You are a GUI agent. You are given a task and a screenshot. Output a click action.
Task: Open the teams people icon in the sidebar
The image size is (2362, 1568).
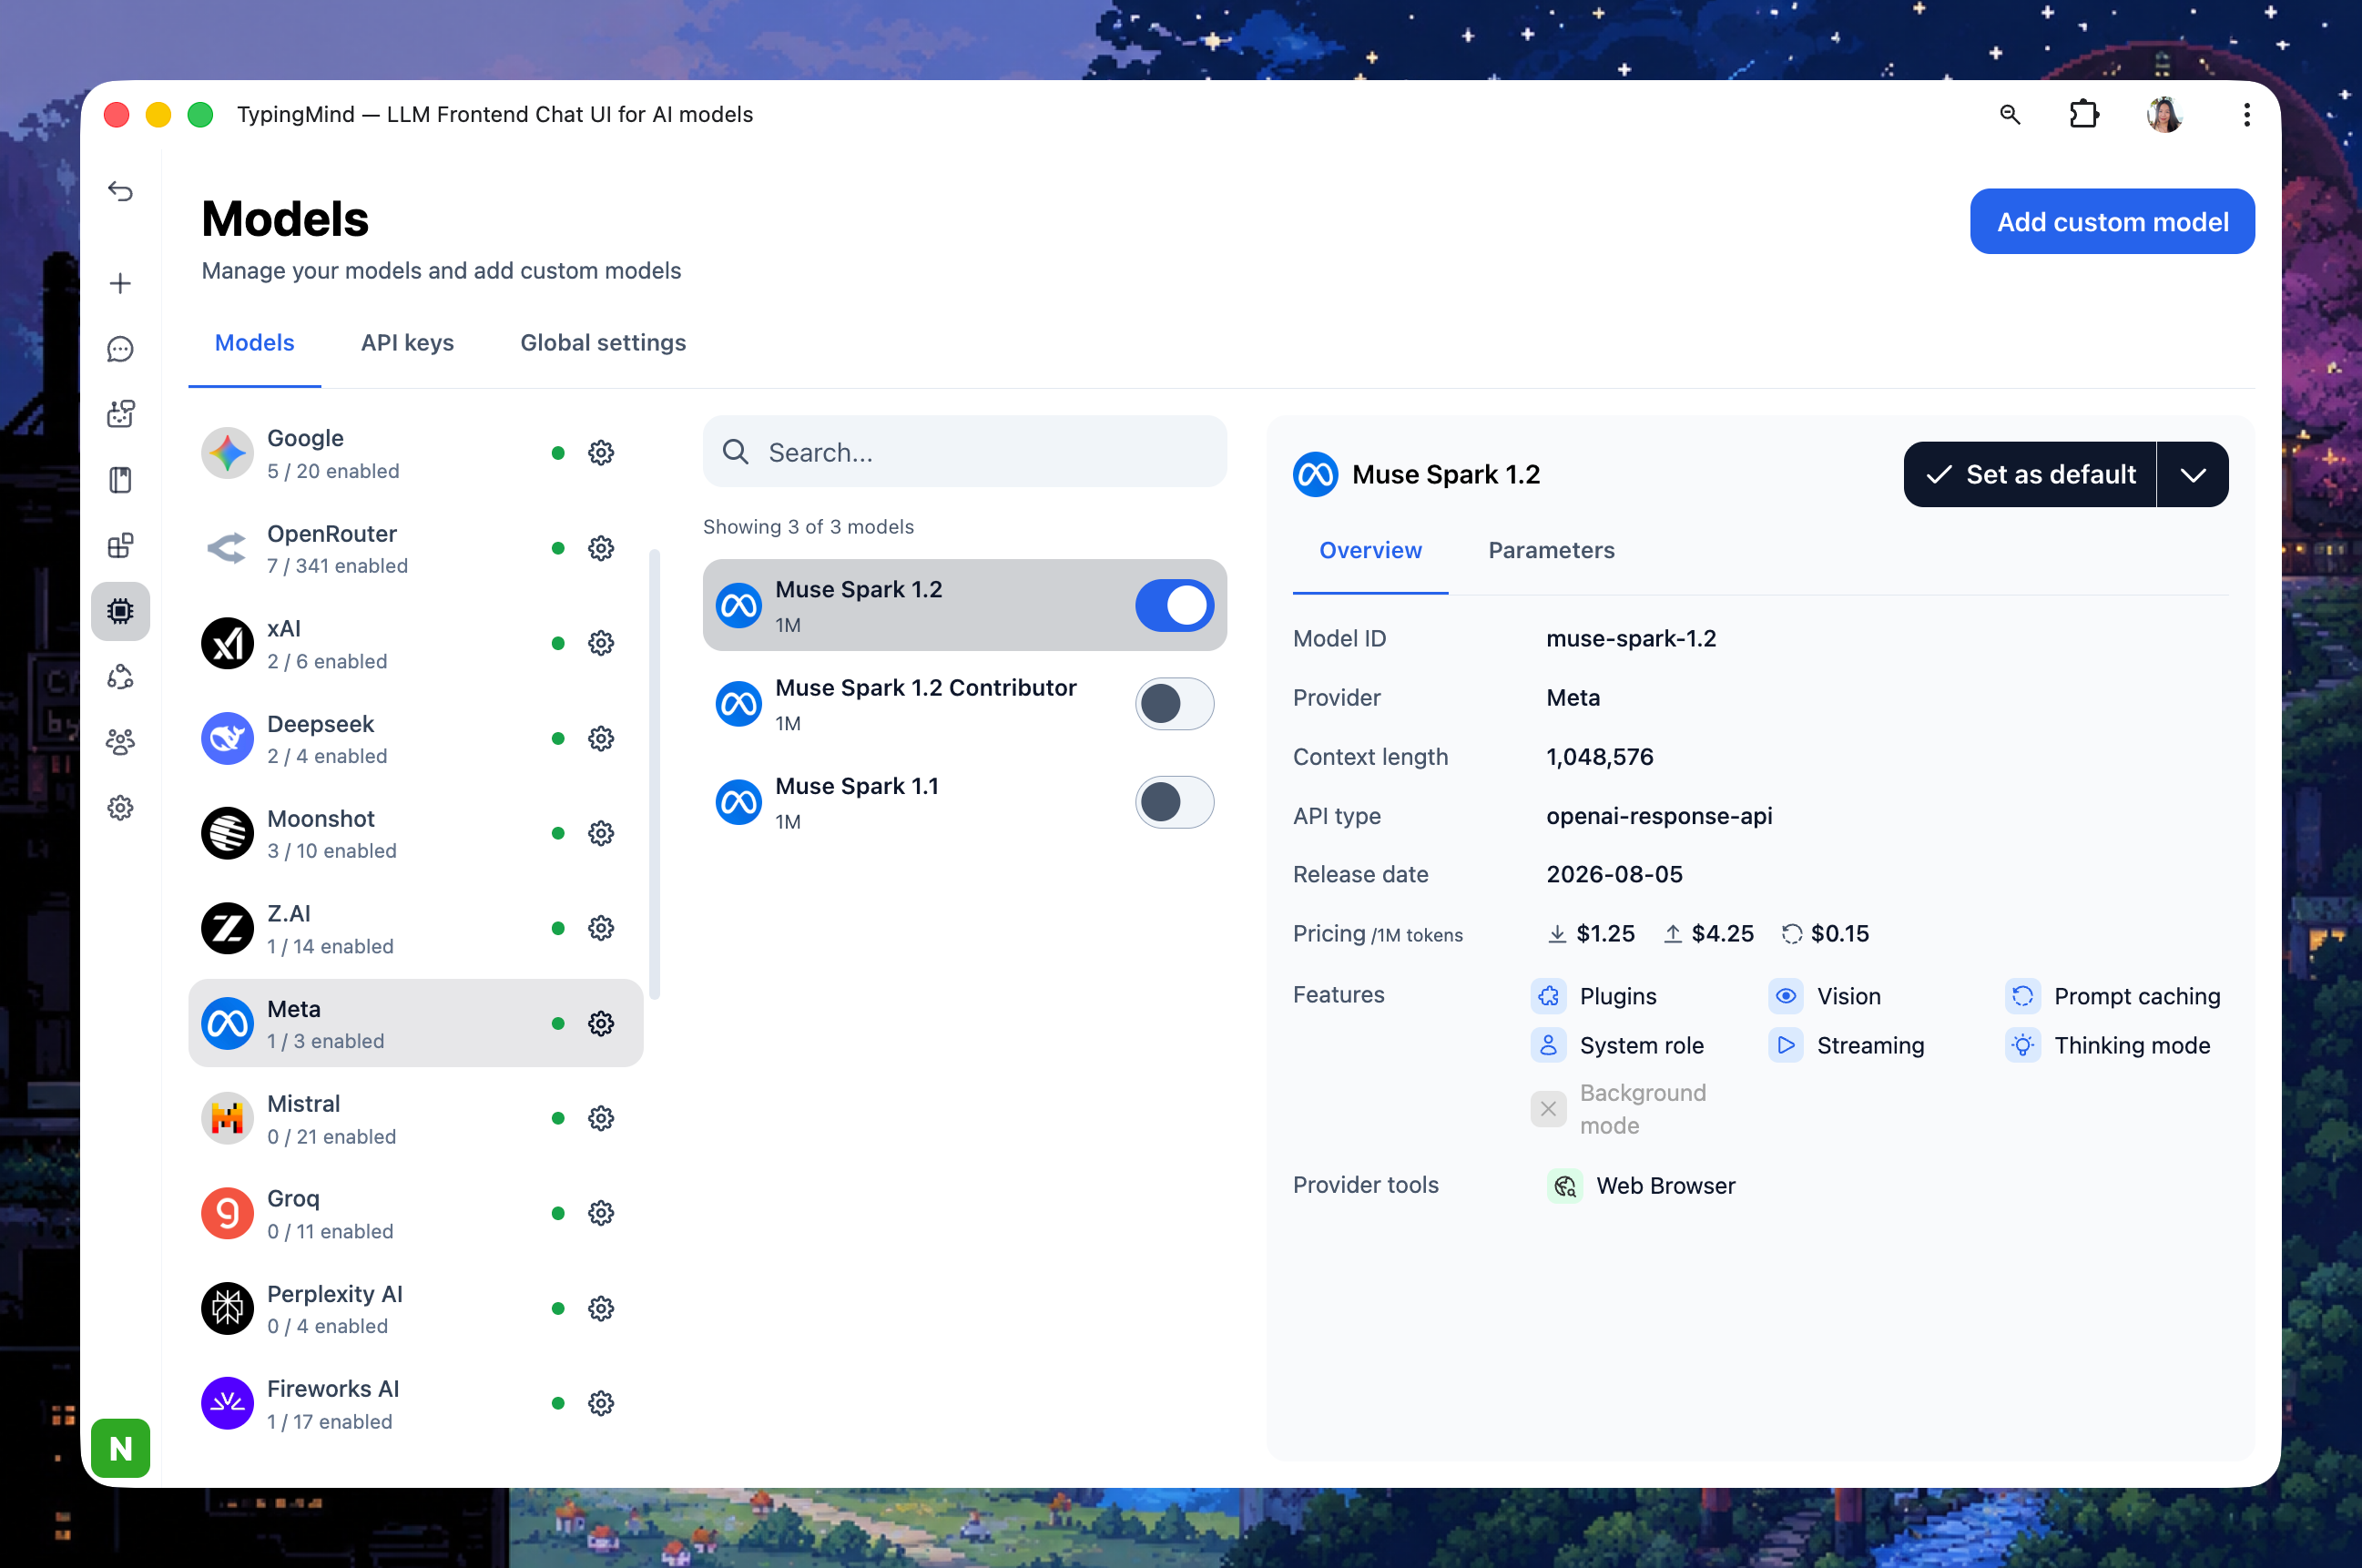[120, 742]
